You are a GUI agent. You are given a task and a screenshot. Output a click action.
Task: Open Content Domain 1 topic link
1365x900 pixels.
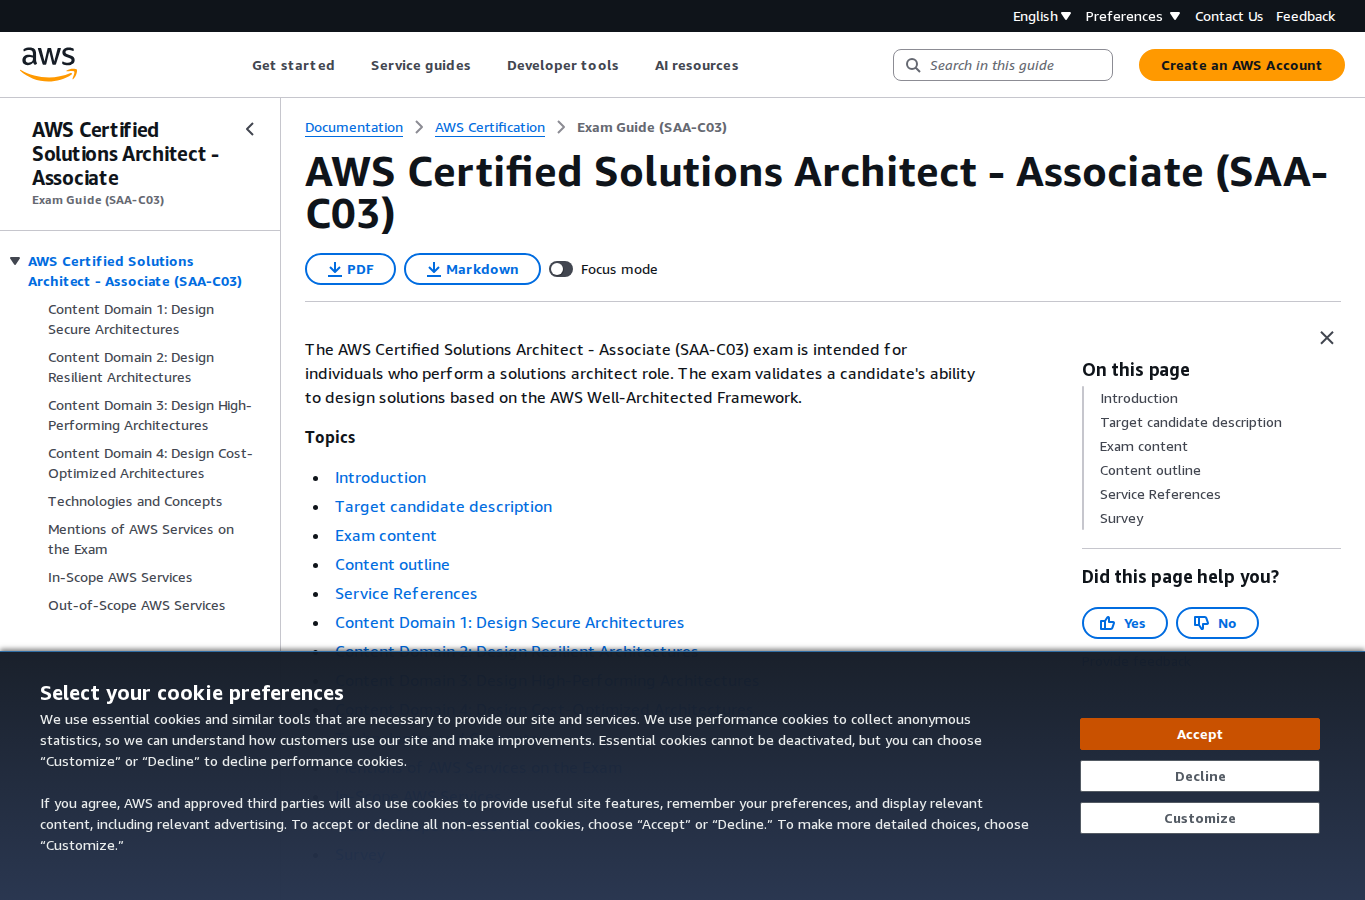click(510, 623)
